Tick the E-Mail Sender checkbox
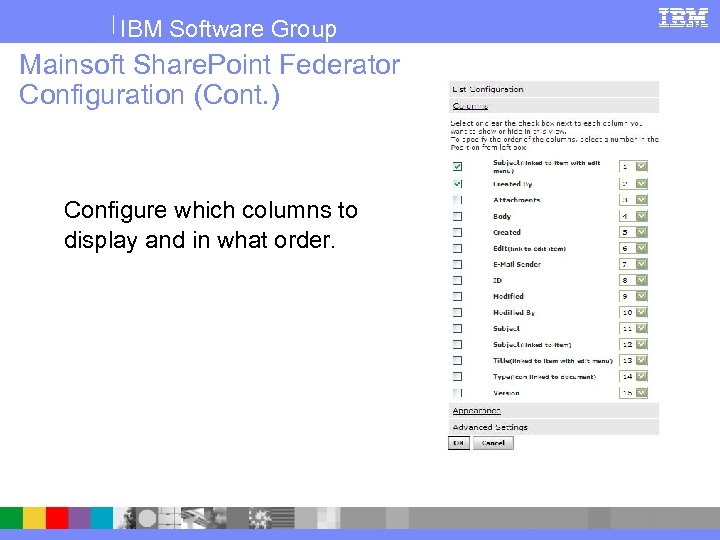 (x=457, y=264)
